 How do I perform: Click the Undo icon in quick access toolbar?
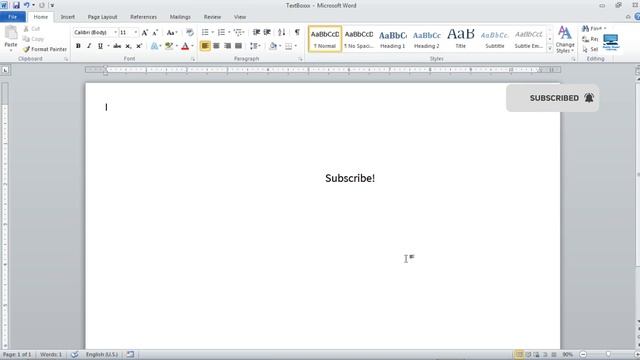[27, 5]
